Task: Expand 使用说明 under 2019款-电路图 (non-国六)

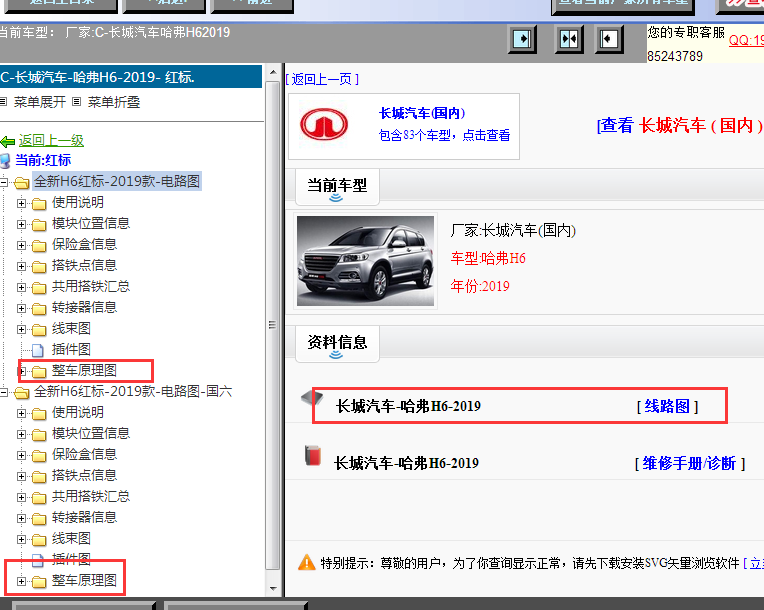Action: (x=21, y=203)
